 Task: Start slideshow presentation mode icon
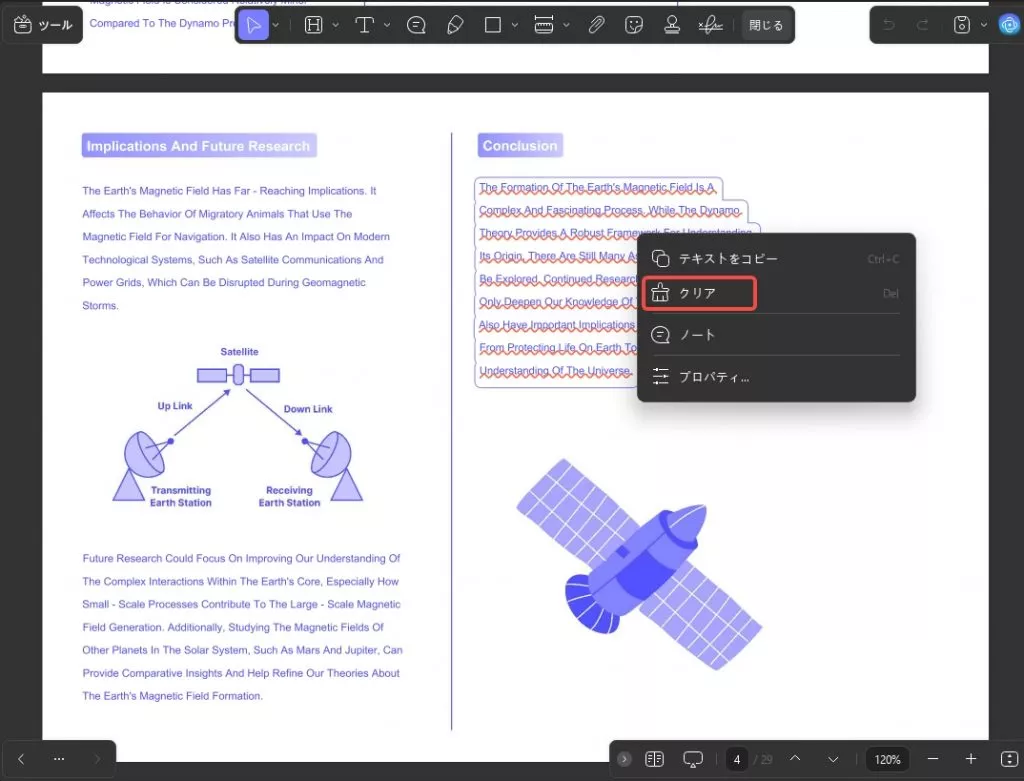693,759
